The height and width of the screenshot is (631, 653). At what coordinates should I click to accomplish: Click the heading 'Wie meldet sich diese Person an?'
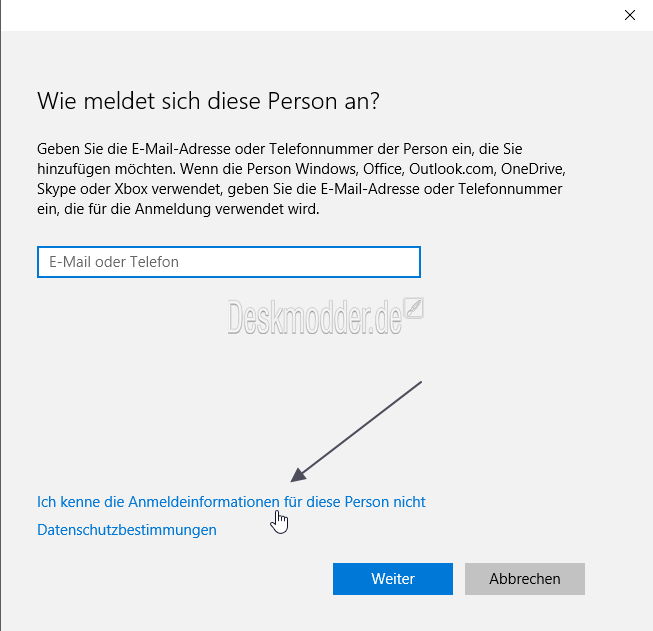click(208, 101)
